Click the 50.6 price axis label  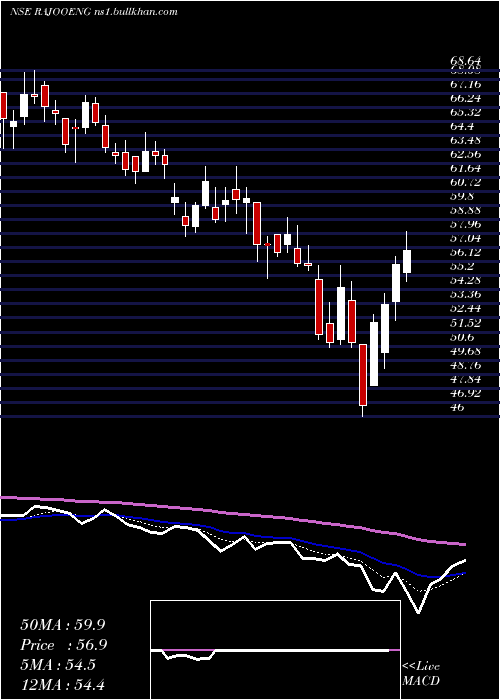pos(462,337)
